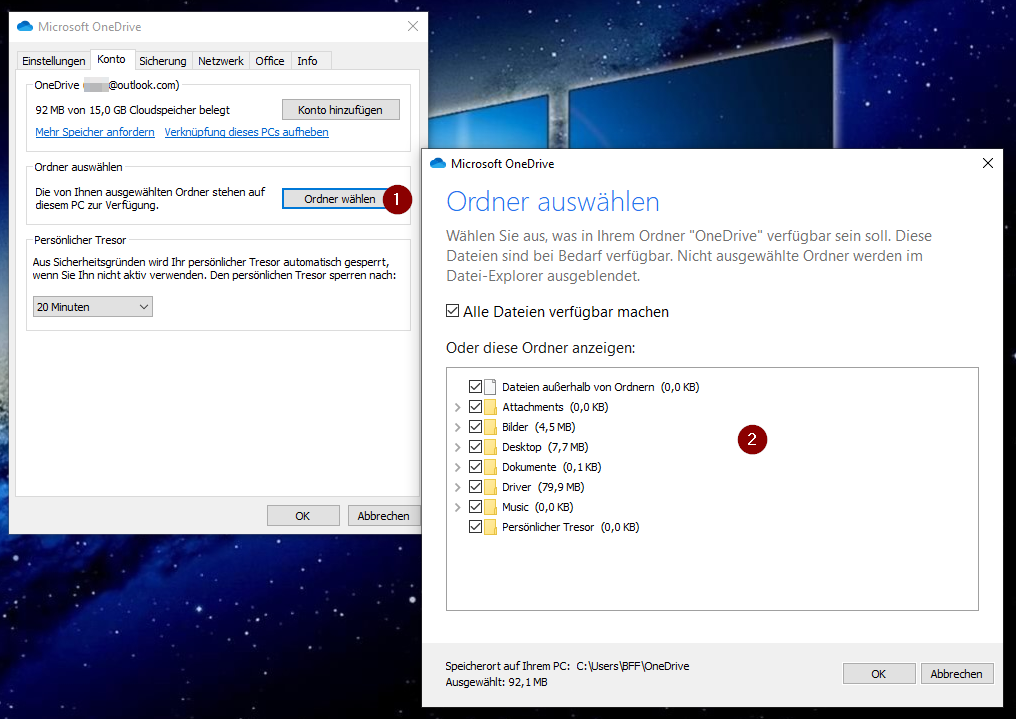Image resolution: width=1016 pixels, height=719 pixels.
Task: Switch to the Einstellungen tab
Action: (x=54, y=61)
